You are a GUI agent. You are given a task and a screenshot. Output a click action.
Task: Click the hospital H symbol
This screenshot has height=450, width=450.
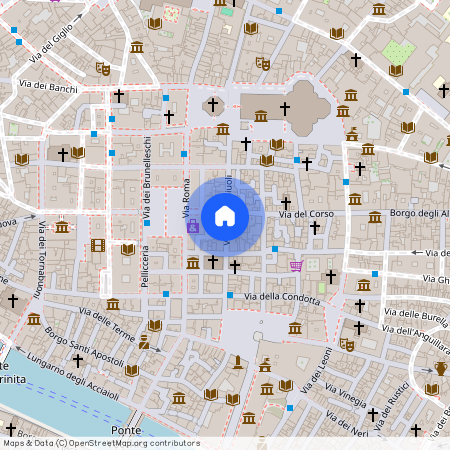pos(167,149)
